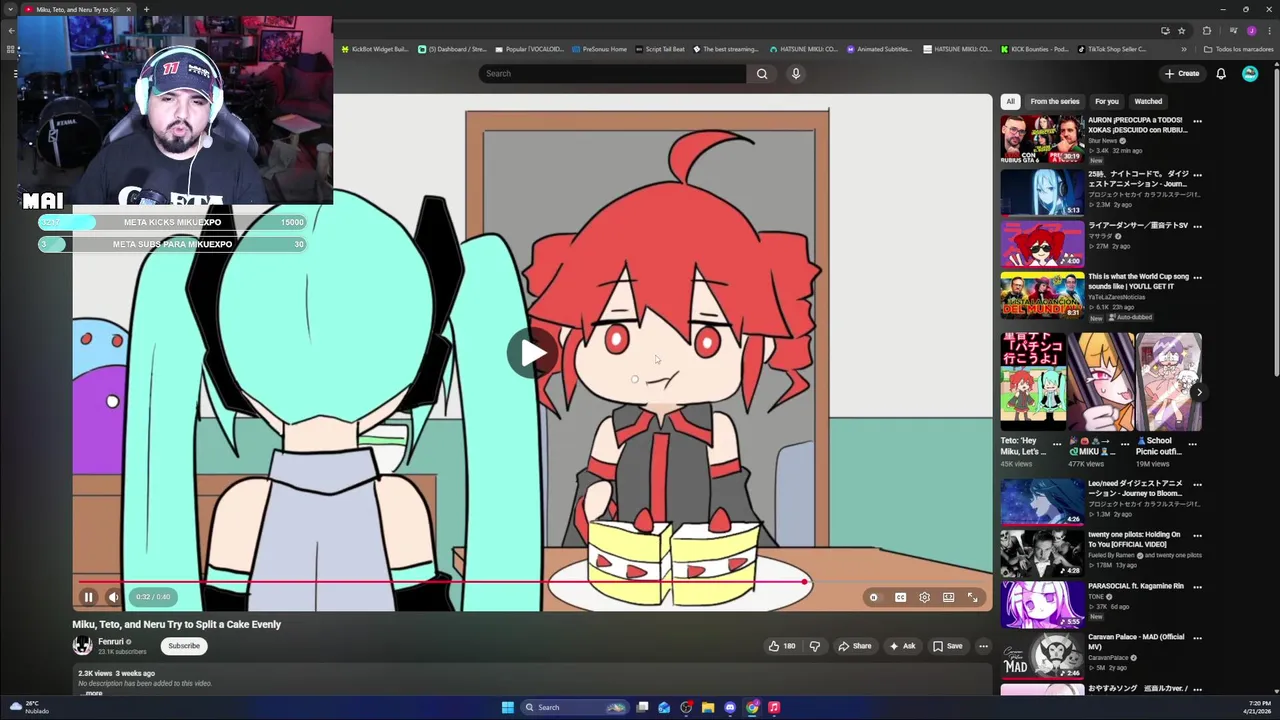The width and height of the screenshot is (1280, 720).
Task: Open Task View in the taskbar
Action: [642, 707]
